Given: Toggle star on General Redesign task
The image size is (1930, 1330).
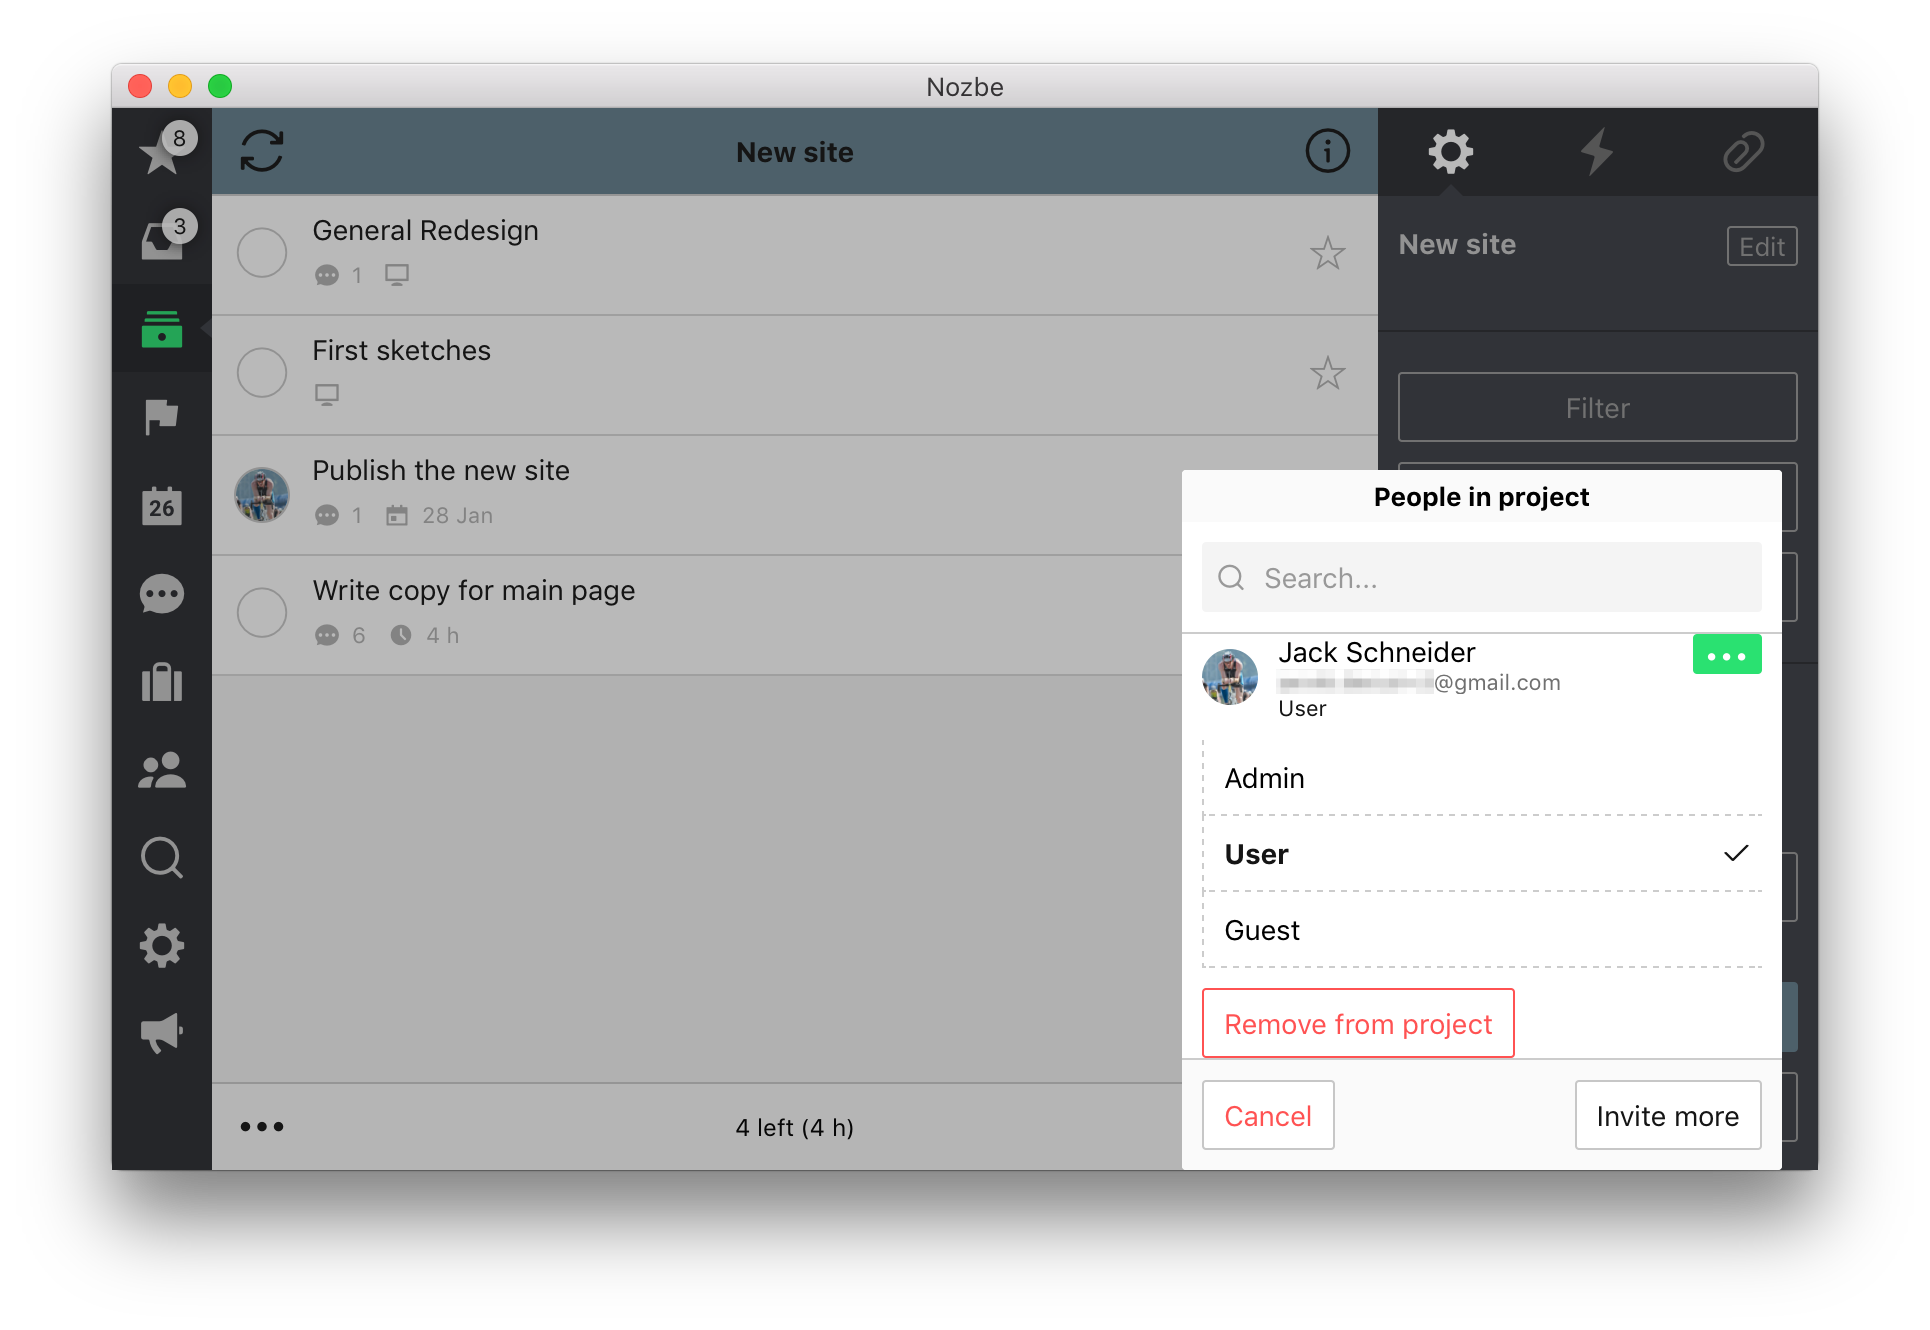Looking at the screenshot, I should click(x=1326, y=252).
